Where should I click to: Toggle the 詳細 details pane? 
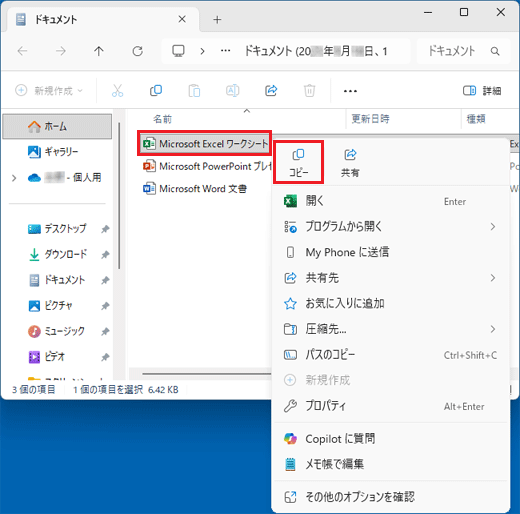[482, 90]
